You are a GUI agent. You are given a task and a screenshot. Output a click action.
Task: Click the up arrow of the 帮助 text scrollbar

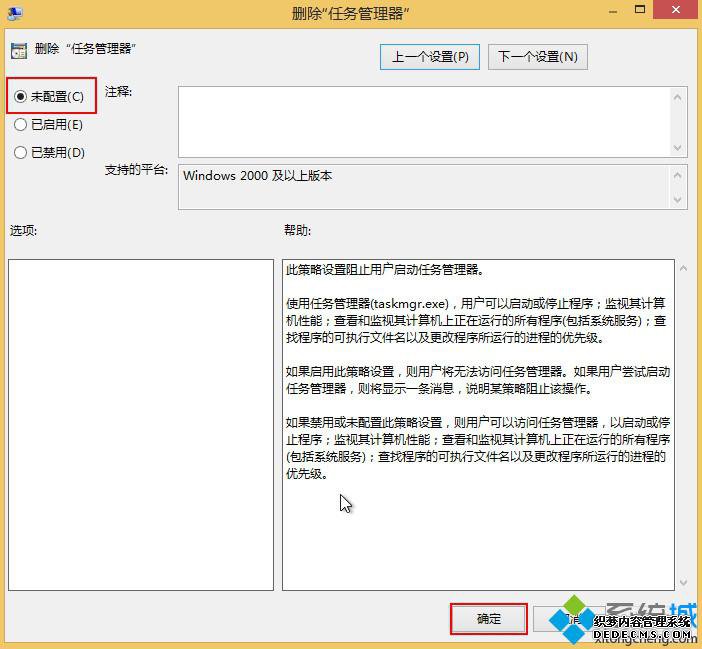tap(684, 269)
